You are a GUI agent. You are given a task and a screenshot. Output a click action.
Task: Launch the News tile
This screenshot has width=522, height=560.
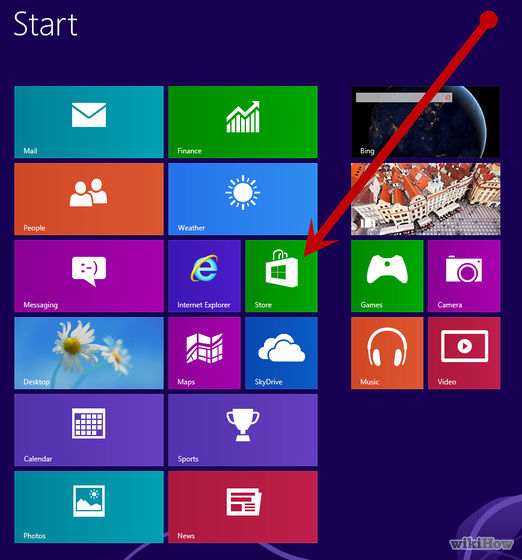pyautogui.click(x=243, y=507)
